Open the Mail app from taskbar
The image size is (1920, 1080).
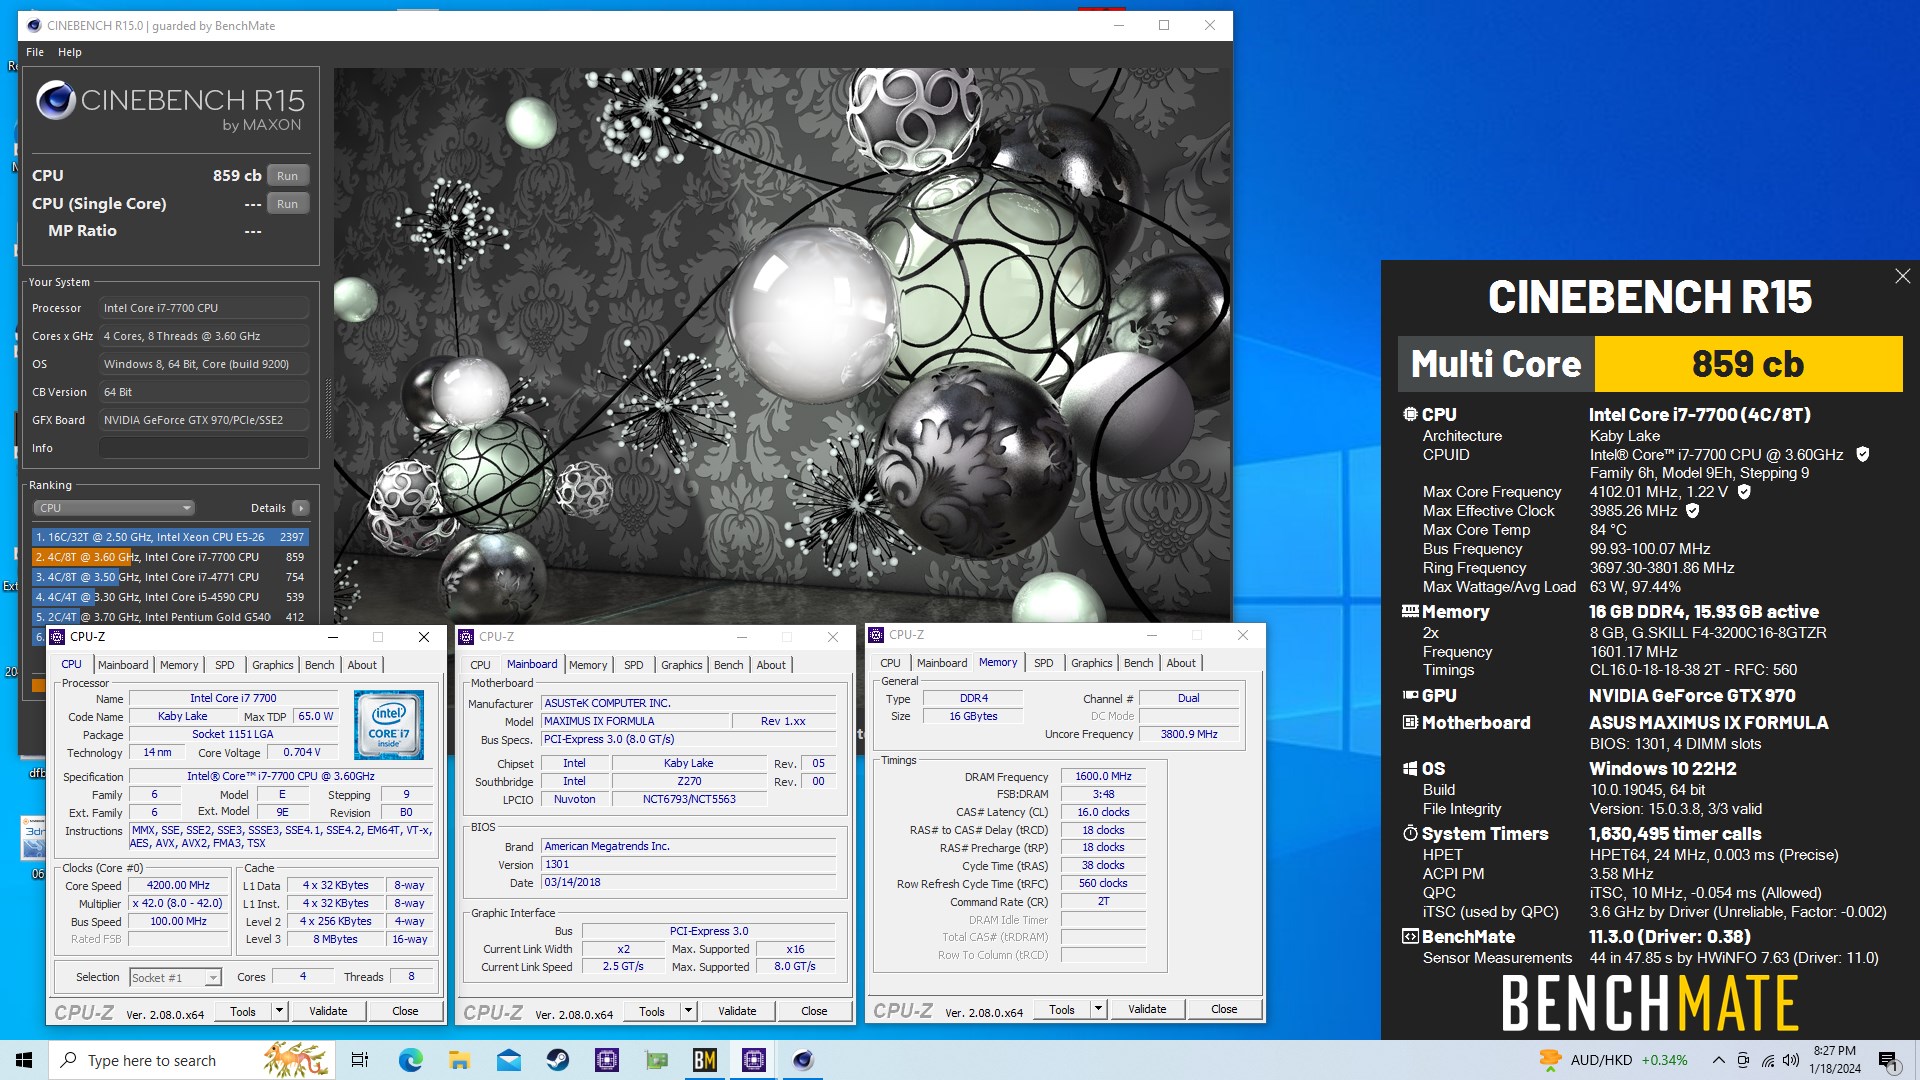pyautogui.click(x=508, y=1060)
